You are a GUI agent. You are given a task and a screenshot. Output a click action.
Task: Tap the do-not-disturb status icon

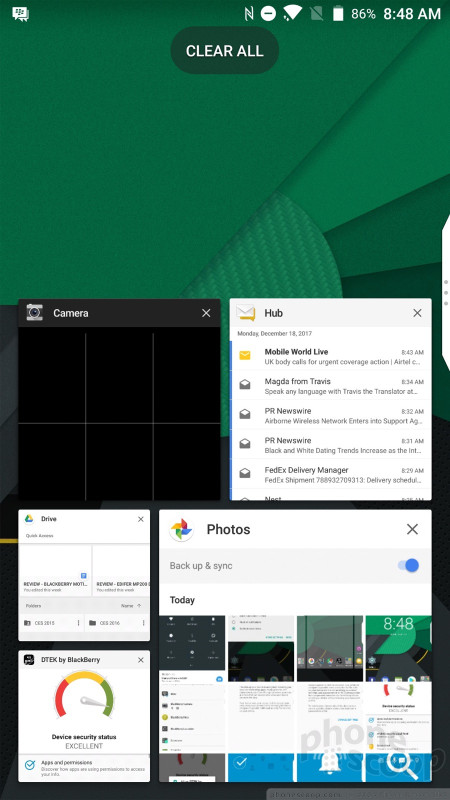[268, 14]
